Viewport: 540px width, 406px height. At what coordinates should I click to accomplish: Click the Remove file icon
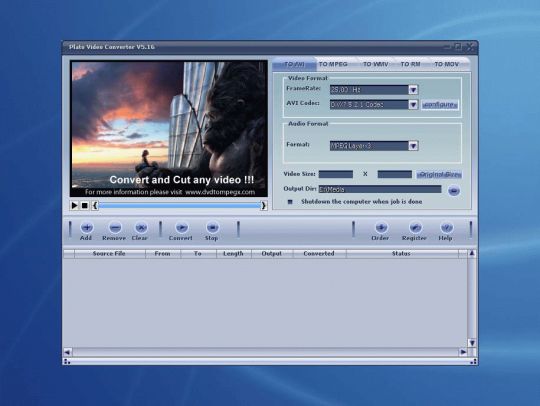[x=115, y=228]
